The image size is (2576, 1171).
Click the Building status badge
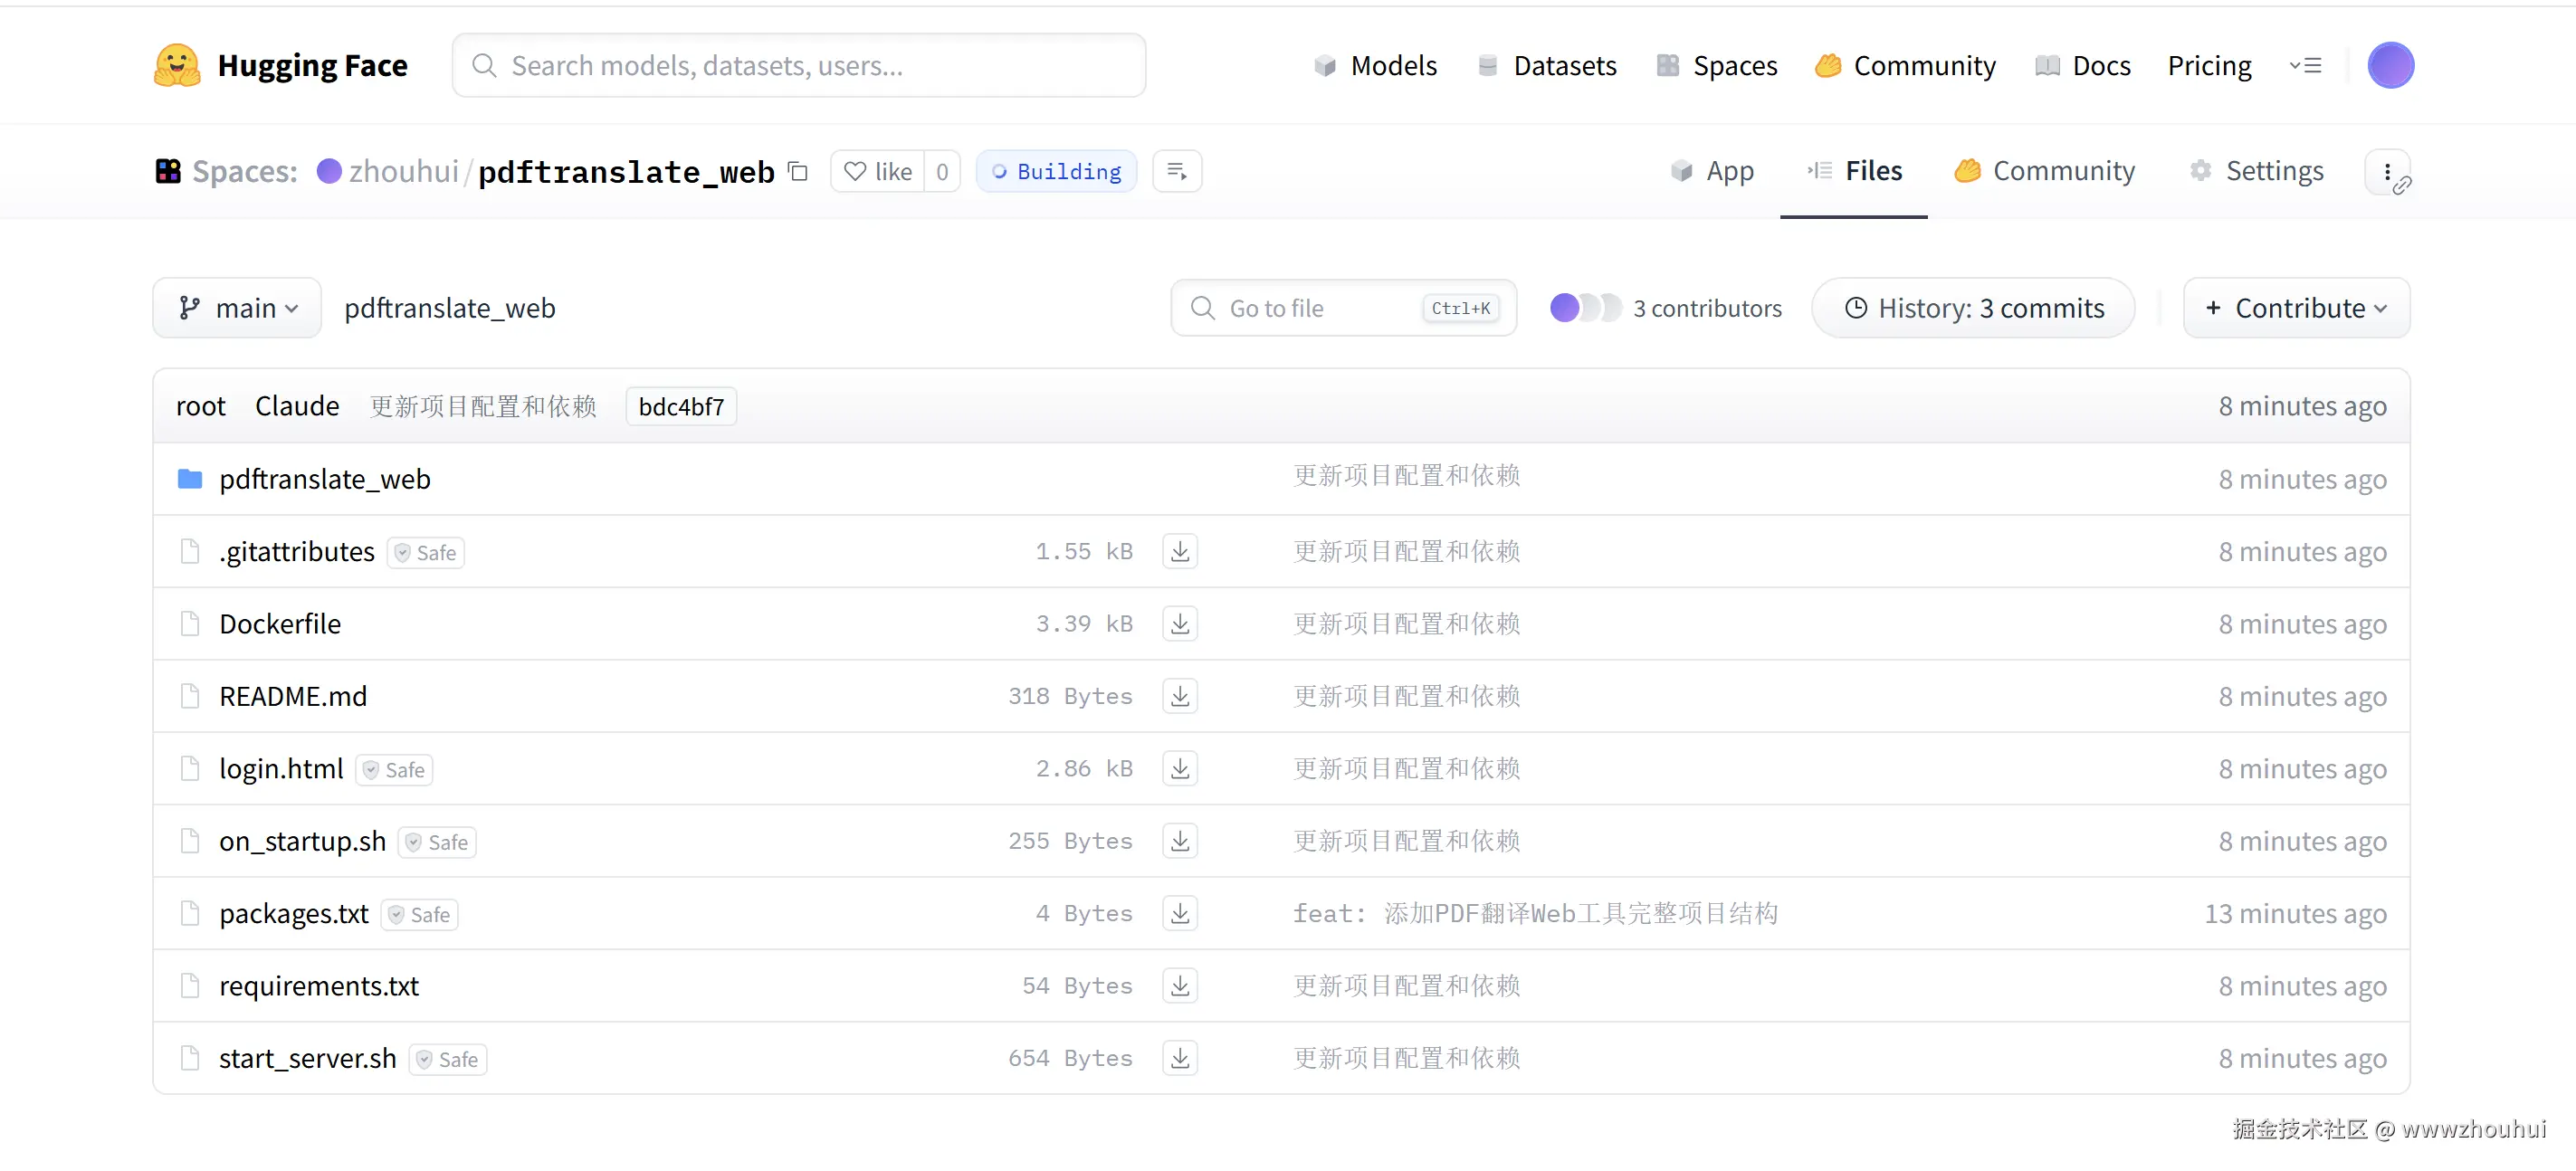(1057, 171)
